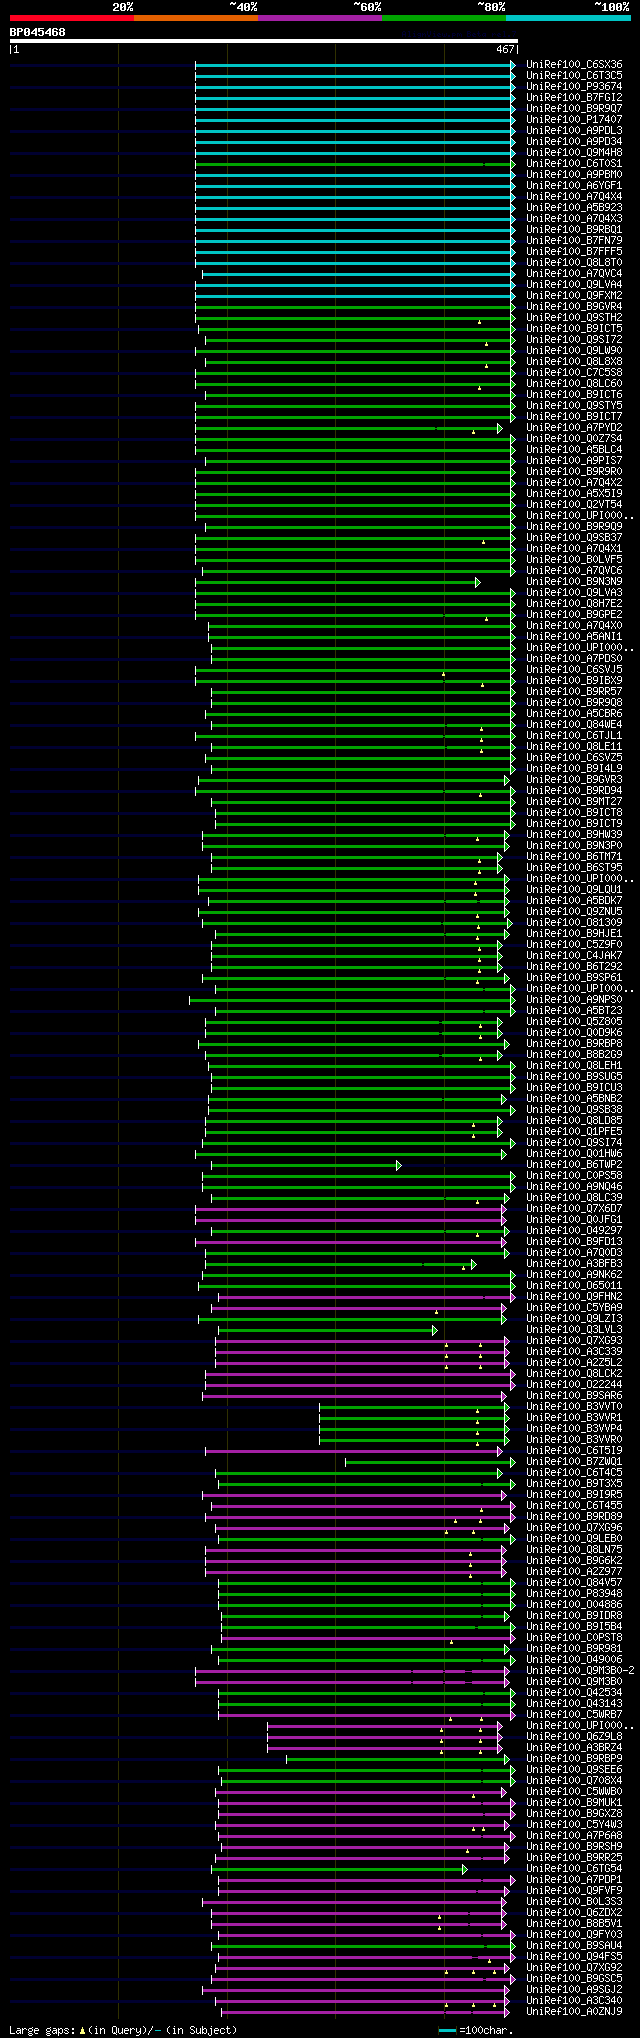Open hit UniRef100_C6T0S1

(574, 163)
